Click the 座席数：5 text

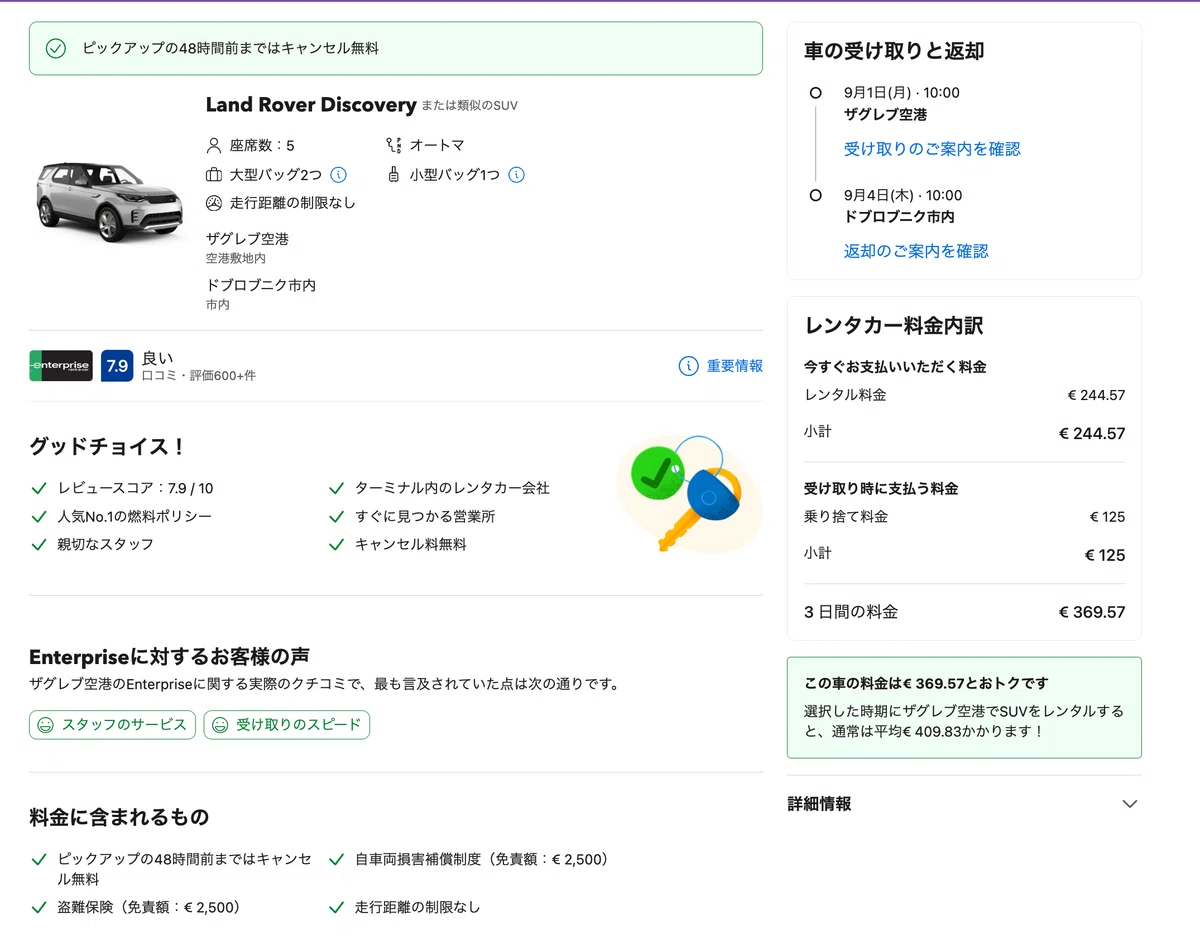pyautogui.click(x=262, y=145)
